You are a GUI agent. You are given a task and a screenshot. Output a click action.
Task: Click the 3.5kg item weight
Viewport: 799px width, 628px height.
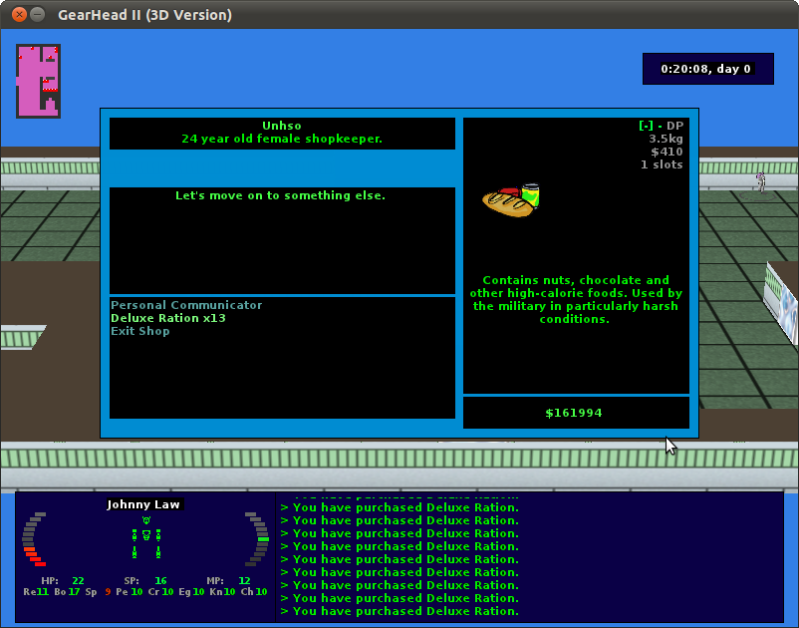tap(665, 139)
